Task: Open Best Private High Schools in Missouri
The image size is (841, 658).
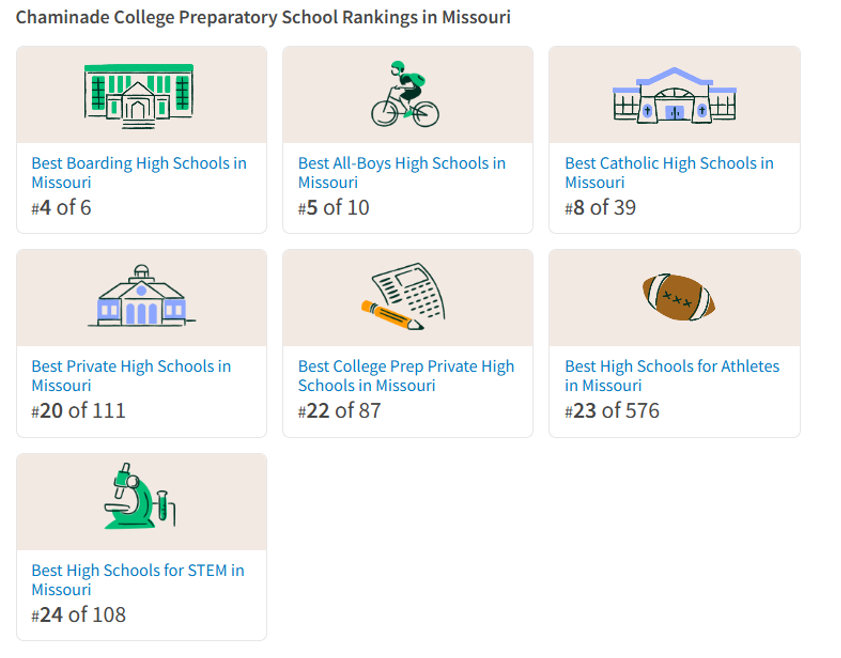Action: pyautogui.click(x=131, y=376)
